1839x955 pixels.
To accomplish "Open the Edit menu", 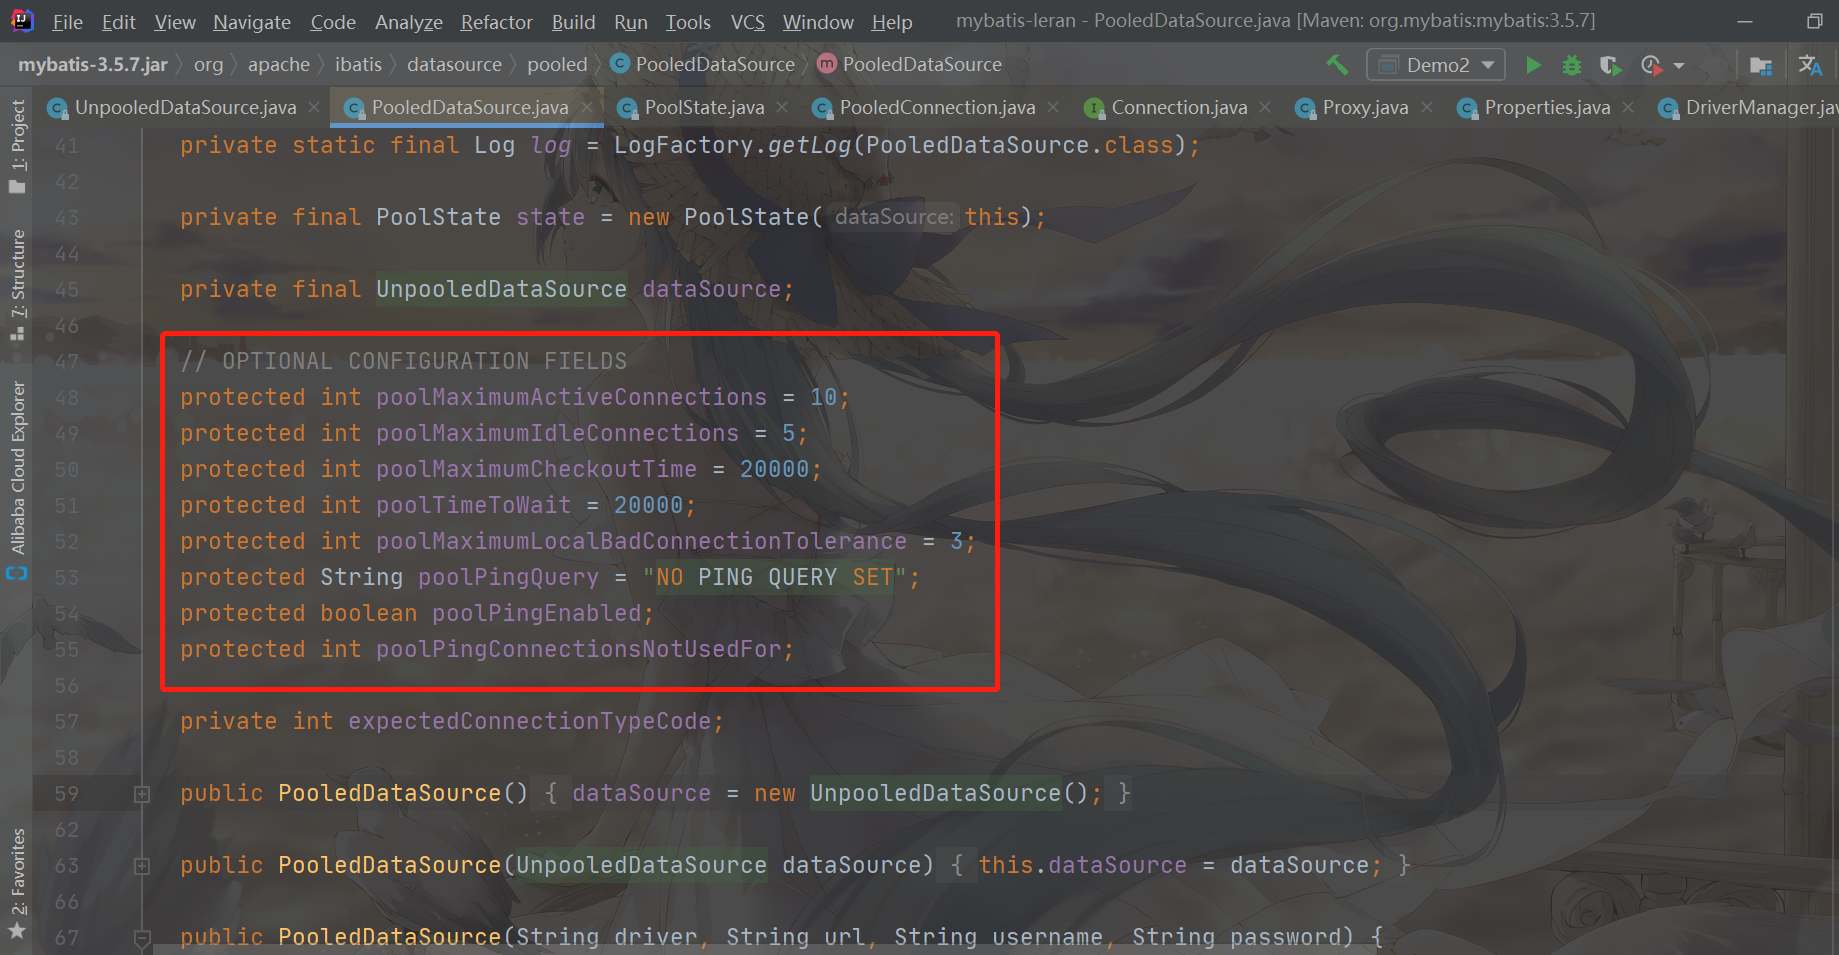I will click(x=118, y=22).
